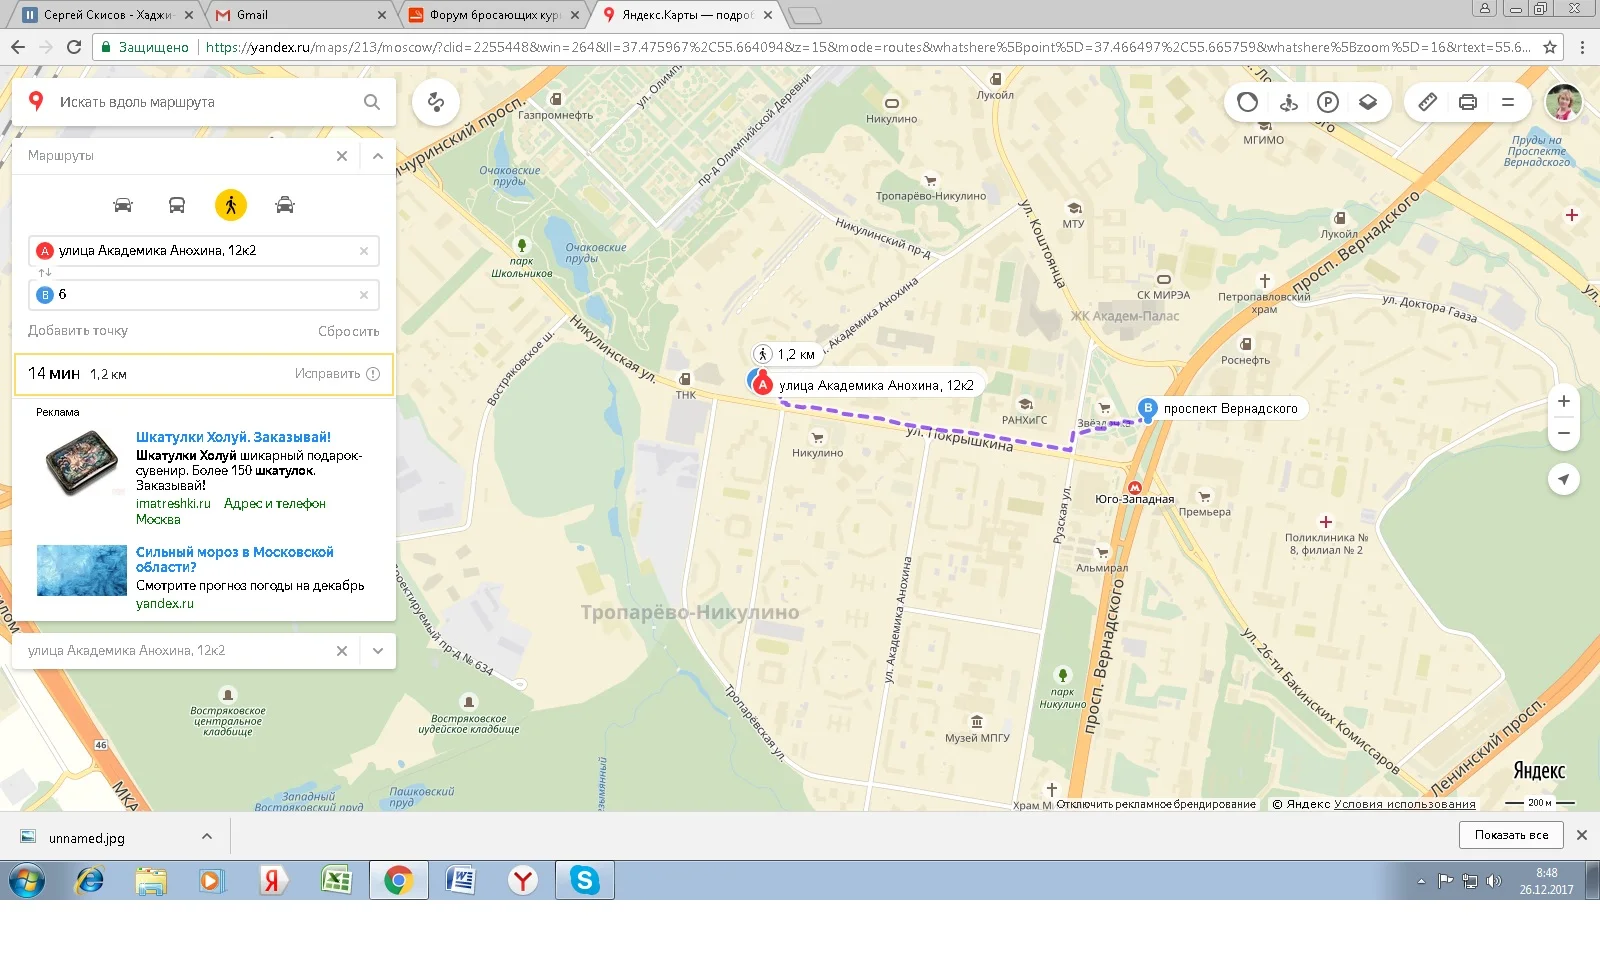
Task: Click the search field along route
Action: pyautogui.click(x=205, y=102)
